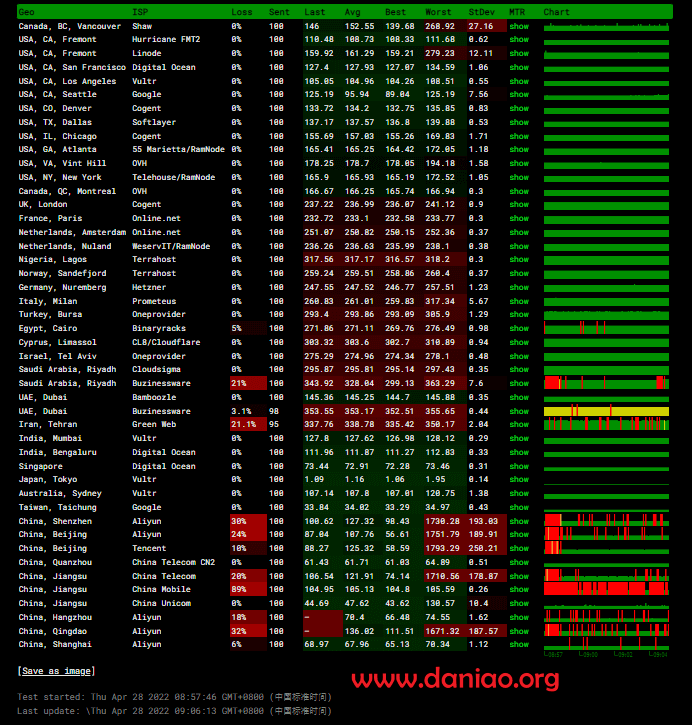The image size is (692, 725).
Task: Click the China Unicom ISP cell
Action: (161, 603)
